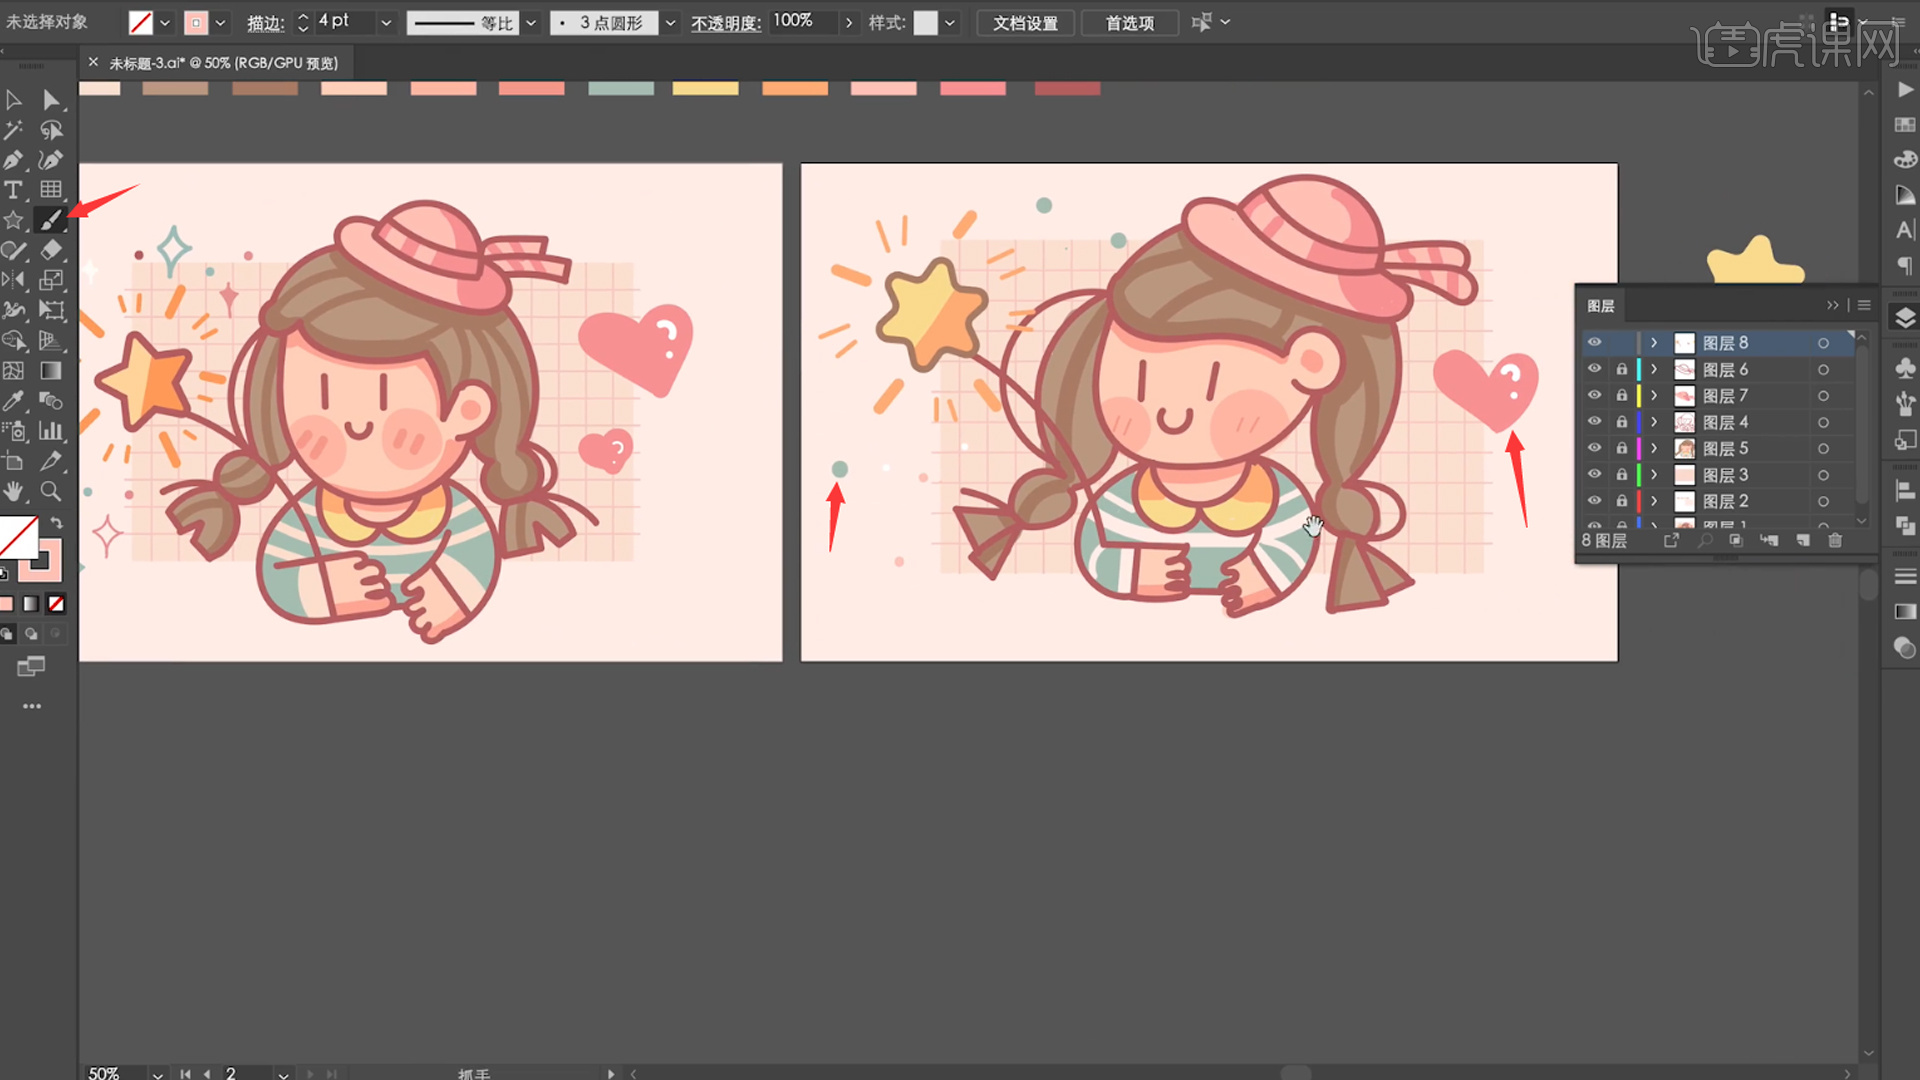Expand 图层 4 sublayers

(x=1654, y=422)
